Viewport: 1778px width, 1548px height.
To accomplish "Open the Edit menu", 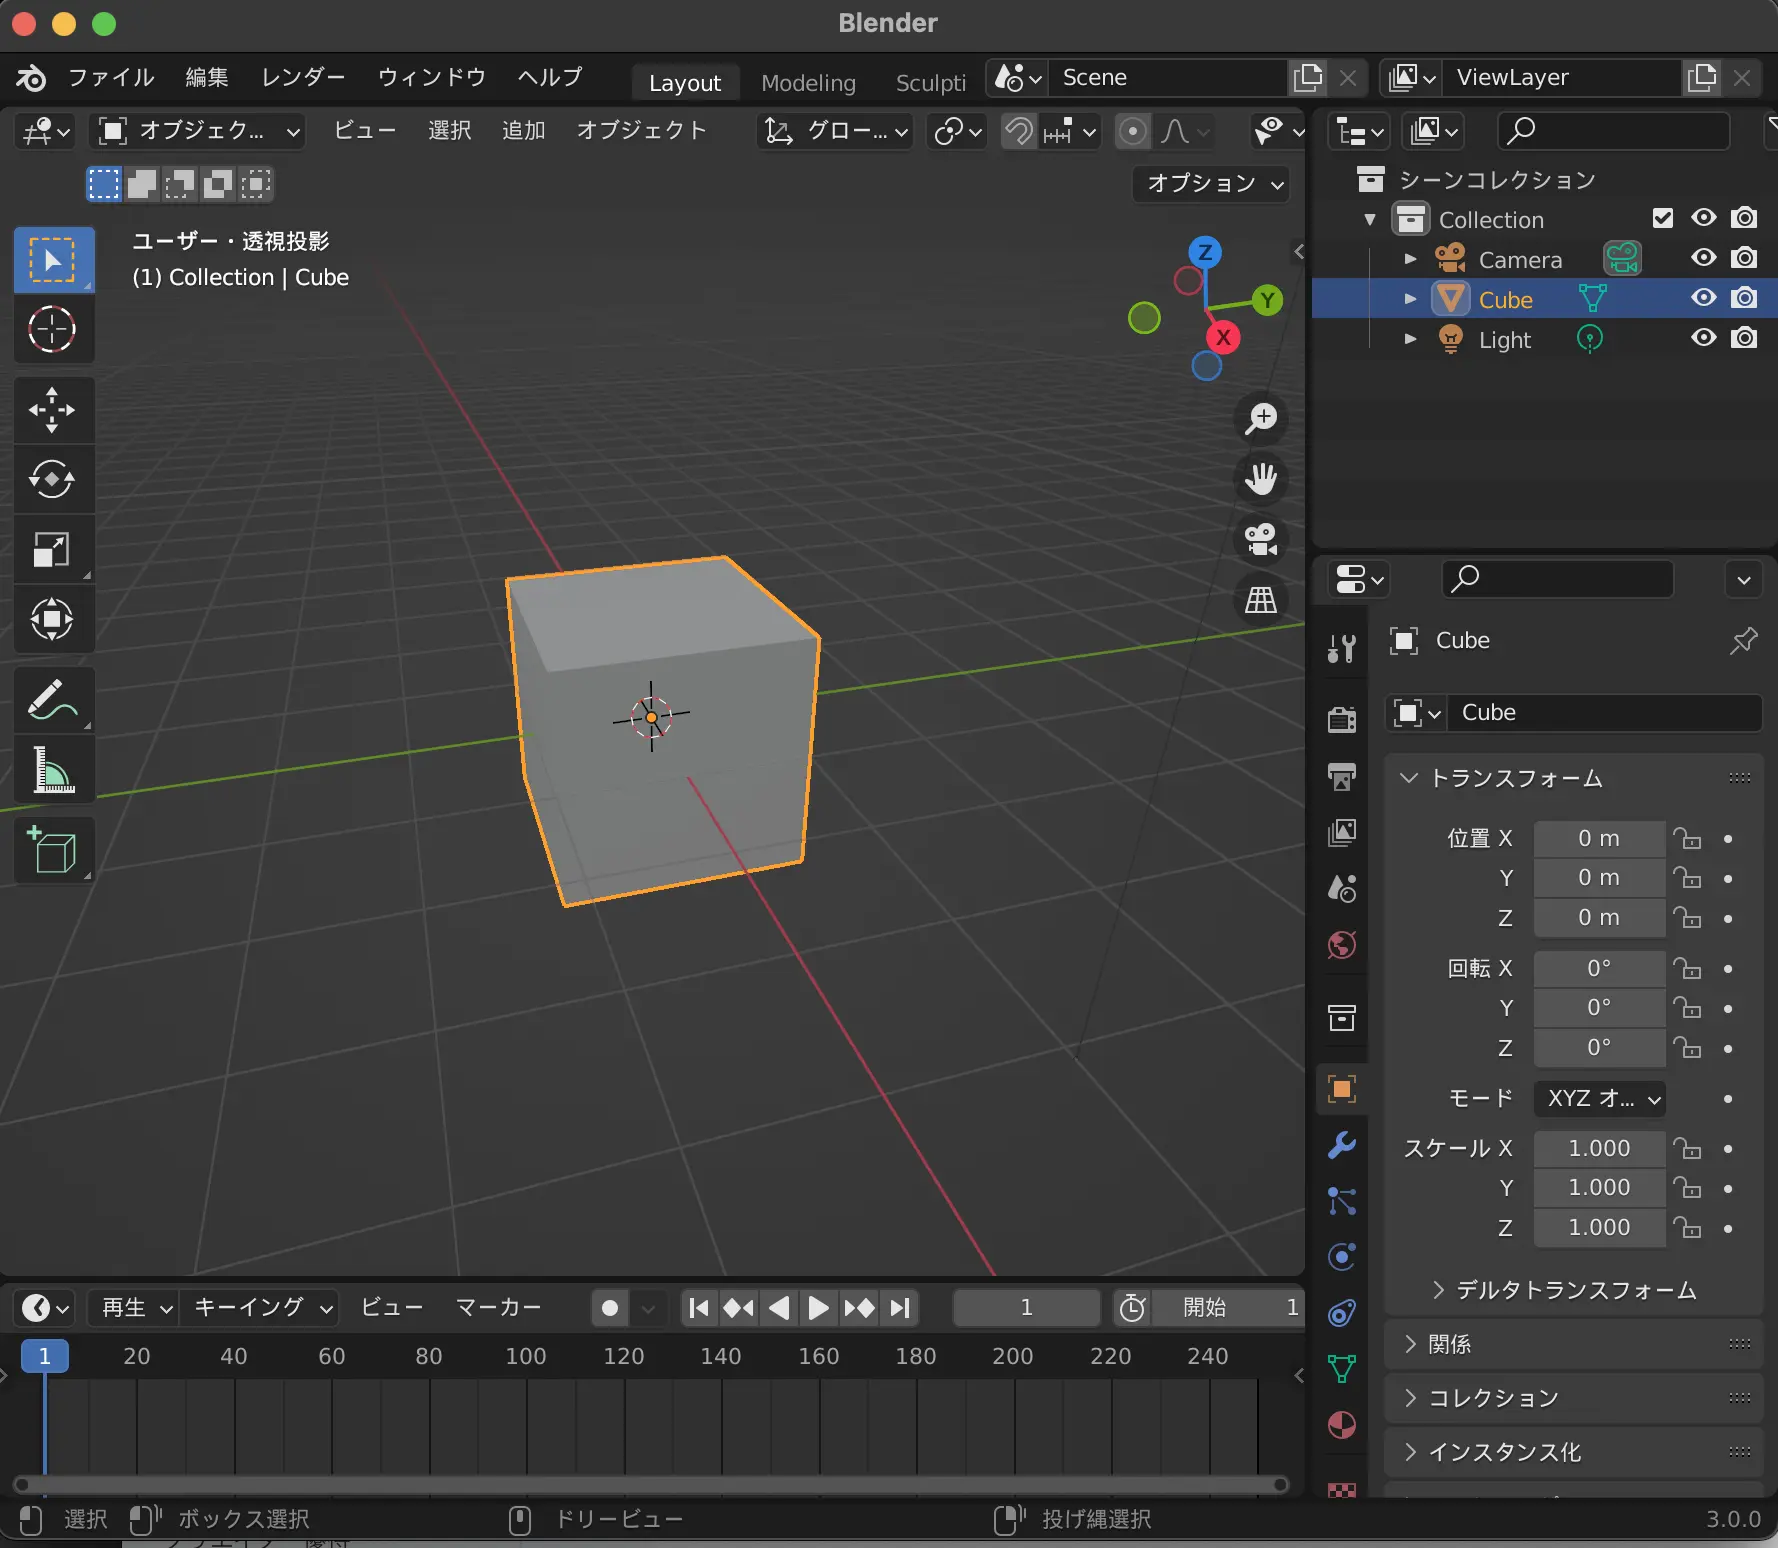I will (x=206, y=77).
